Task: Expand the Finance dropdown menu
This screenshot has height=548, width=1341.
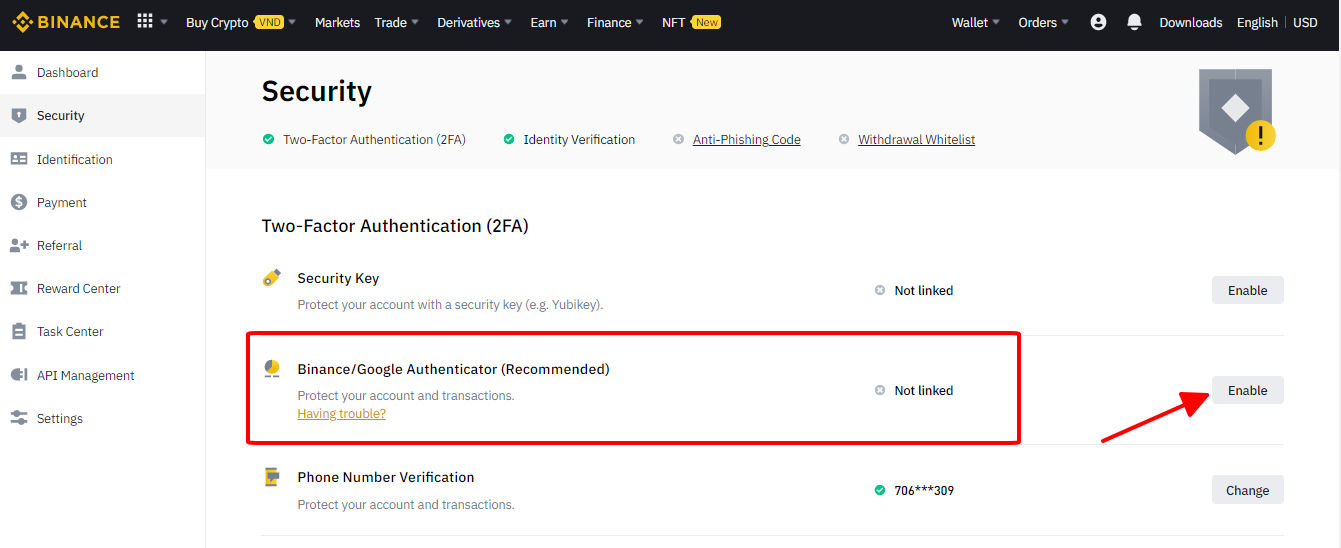Action: click(615, 22)
